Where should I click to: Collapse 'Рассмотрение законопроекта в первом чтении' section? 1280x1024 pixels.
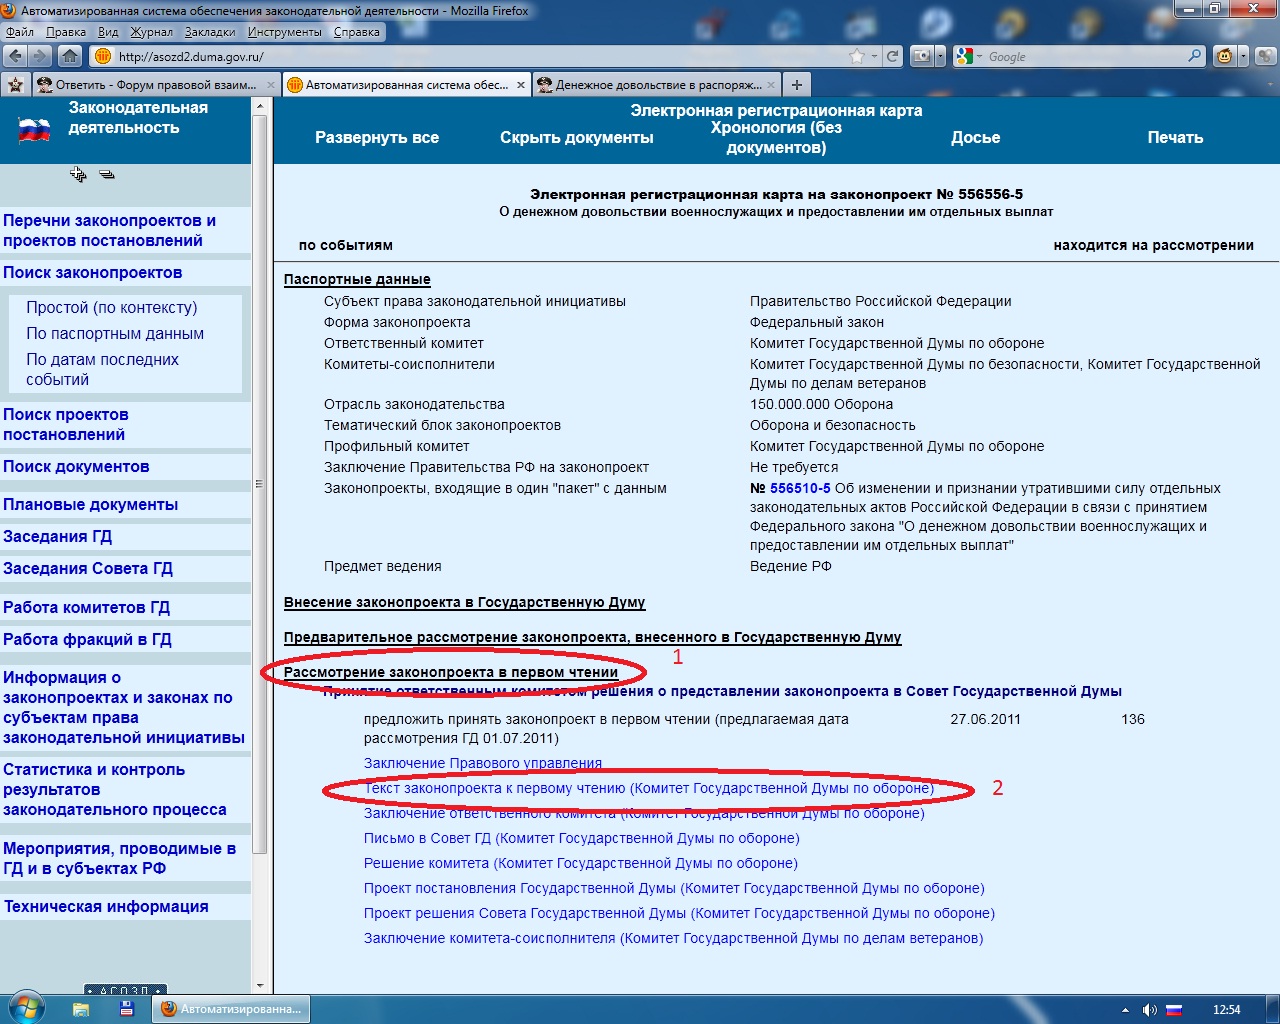(450, 672)
